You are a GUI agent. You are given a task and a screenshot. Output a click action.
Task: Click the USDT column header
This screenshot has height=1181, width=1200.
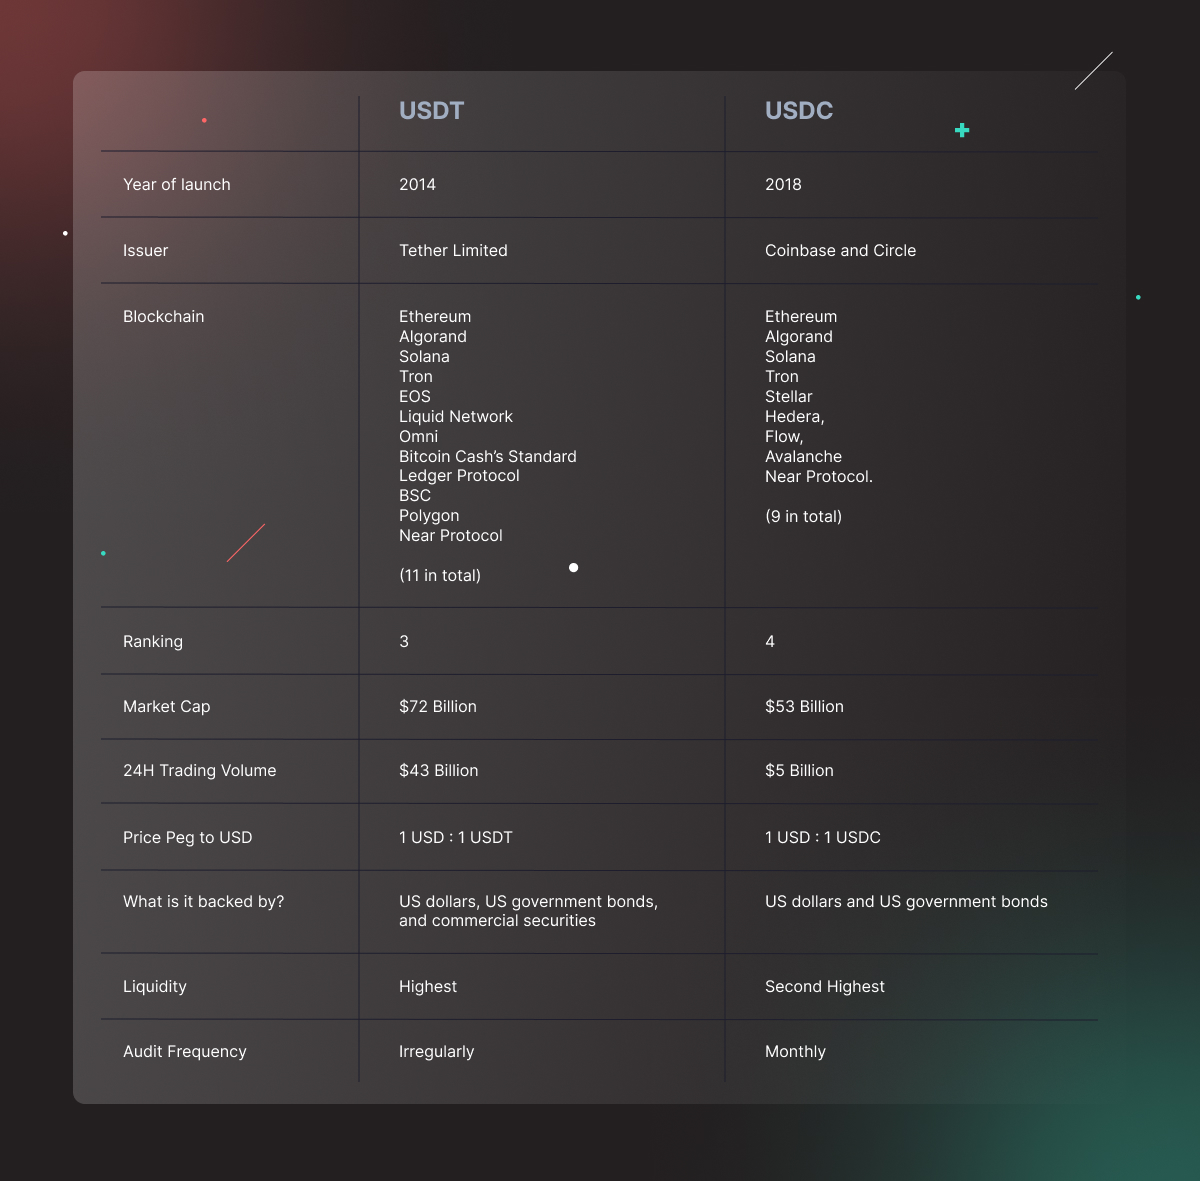tap(431, 111)
